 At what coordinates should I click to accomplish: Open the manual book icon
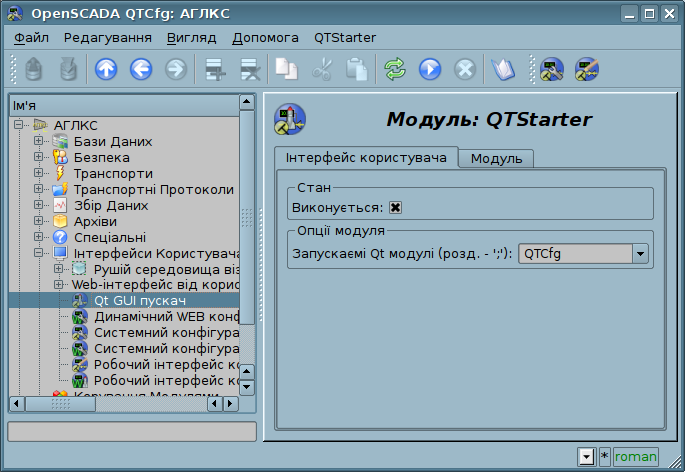503,69
